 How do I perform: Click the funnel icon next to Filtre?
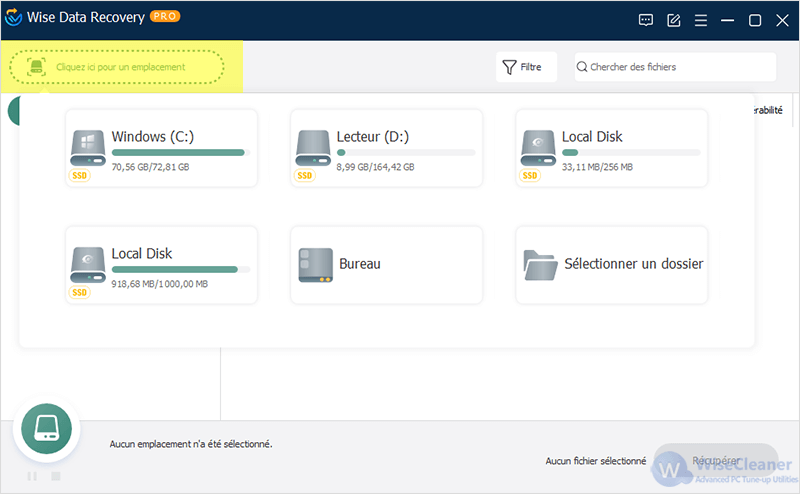tap(509, 67)
